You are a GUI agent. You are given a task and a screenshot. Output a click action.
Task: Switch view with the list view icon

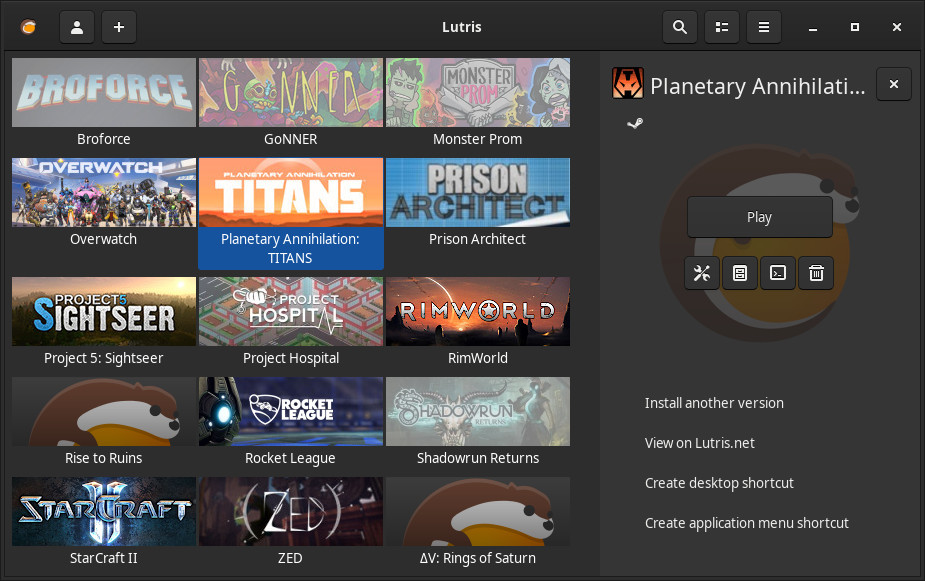click(x=721, y=27)
